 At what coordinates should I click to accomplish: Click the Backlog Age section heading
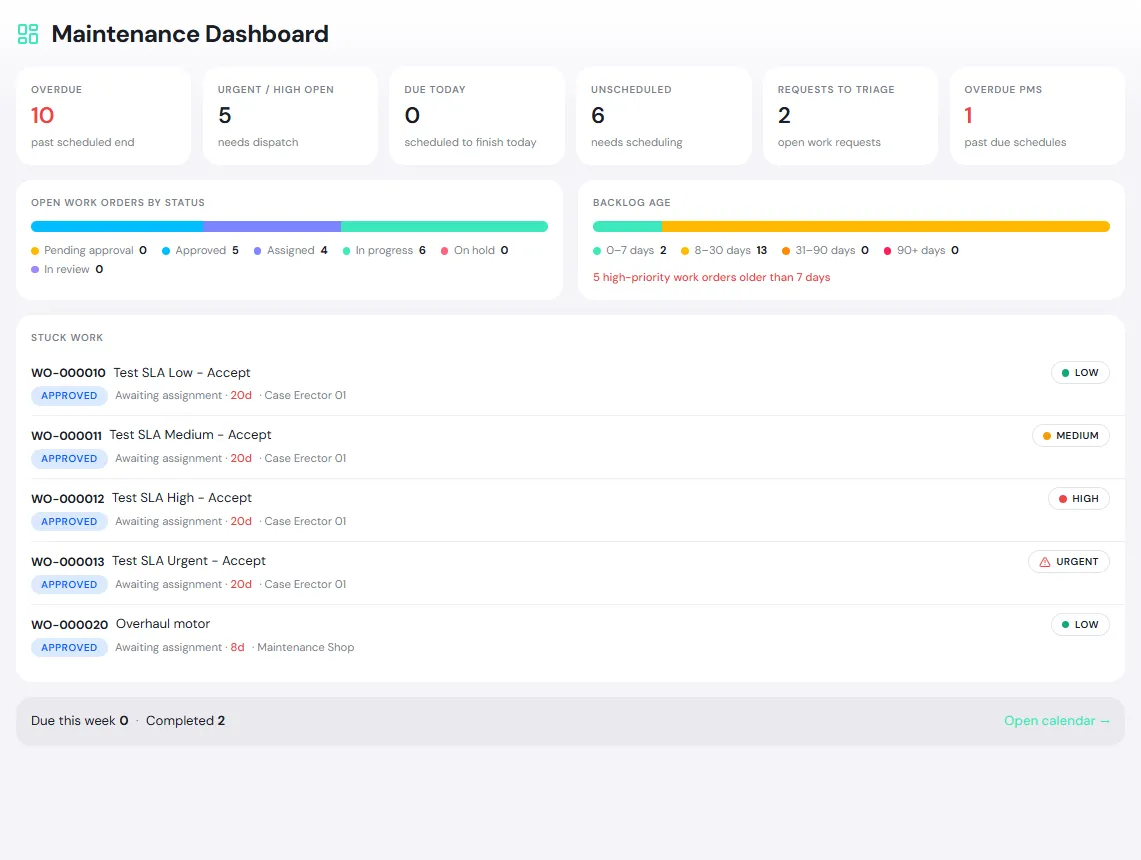click(632, 202)
